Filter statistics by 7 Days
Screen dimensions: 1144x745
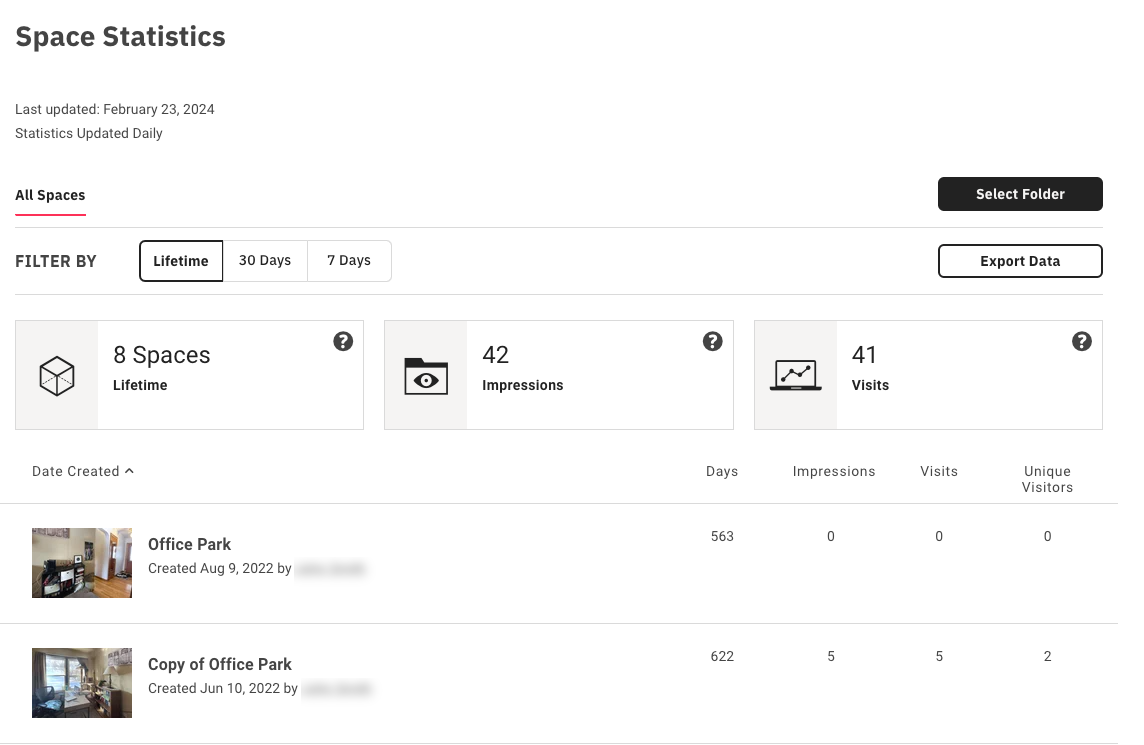pyautogui.click(x=349, y=261)
